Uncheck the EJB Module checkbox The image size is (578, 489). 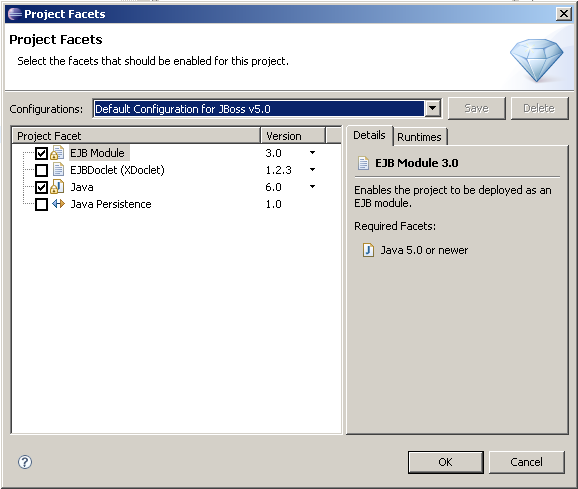click(41, 153)
